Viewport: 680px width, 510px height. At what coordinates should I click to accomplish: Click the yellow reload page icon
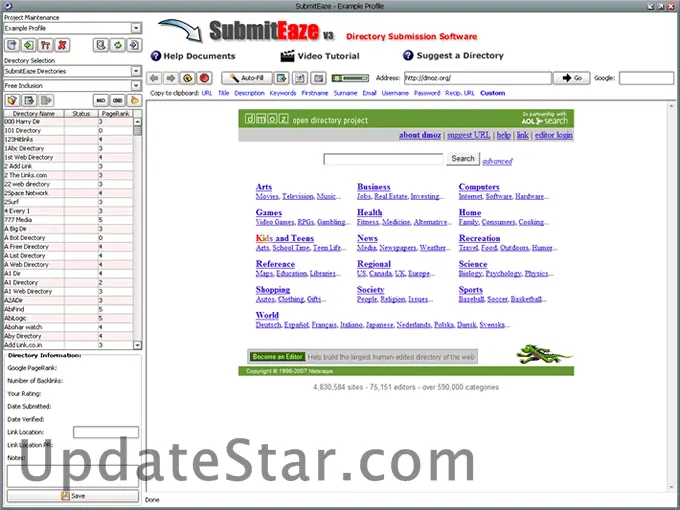[x=187, y=78]
